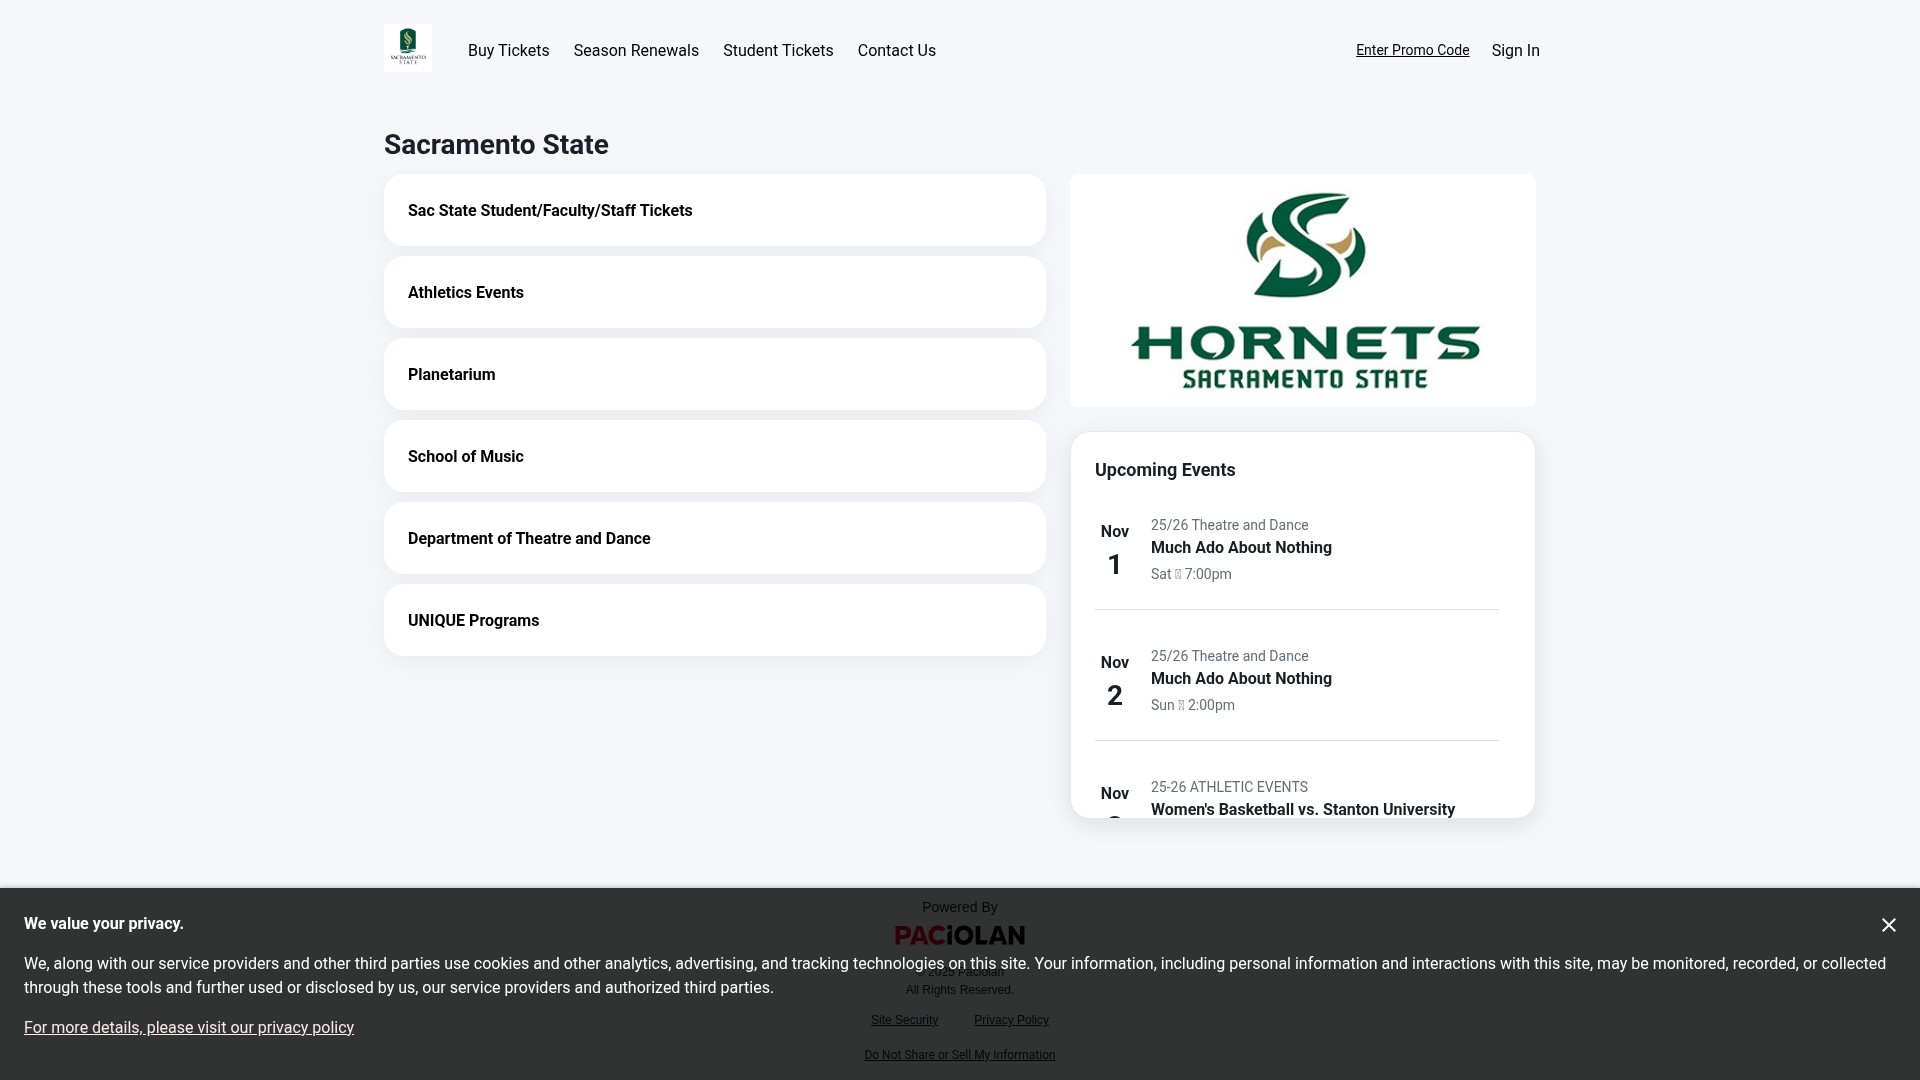The width and height of the screenshot is (1920, 1080).
Task: Open the Buy Tickets menu
Action: 508,50
